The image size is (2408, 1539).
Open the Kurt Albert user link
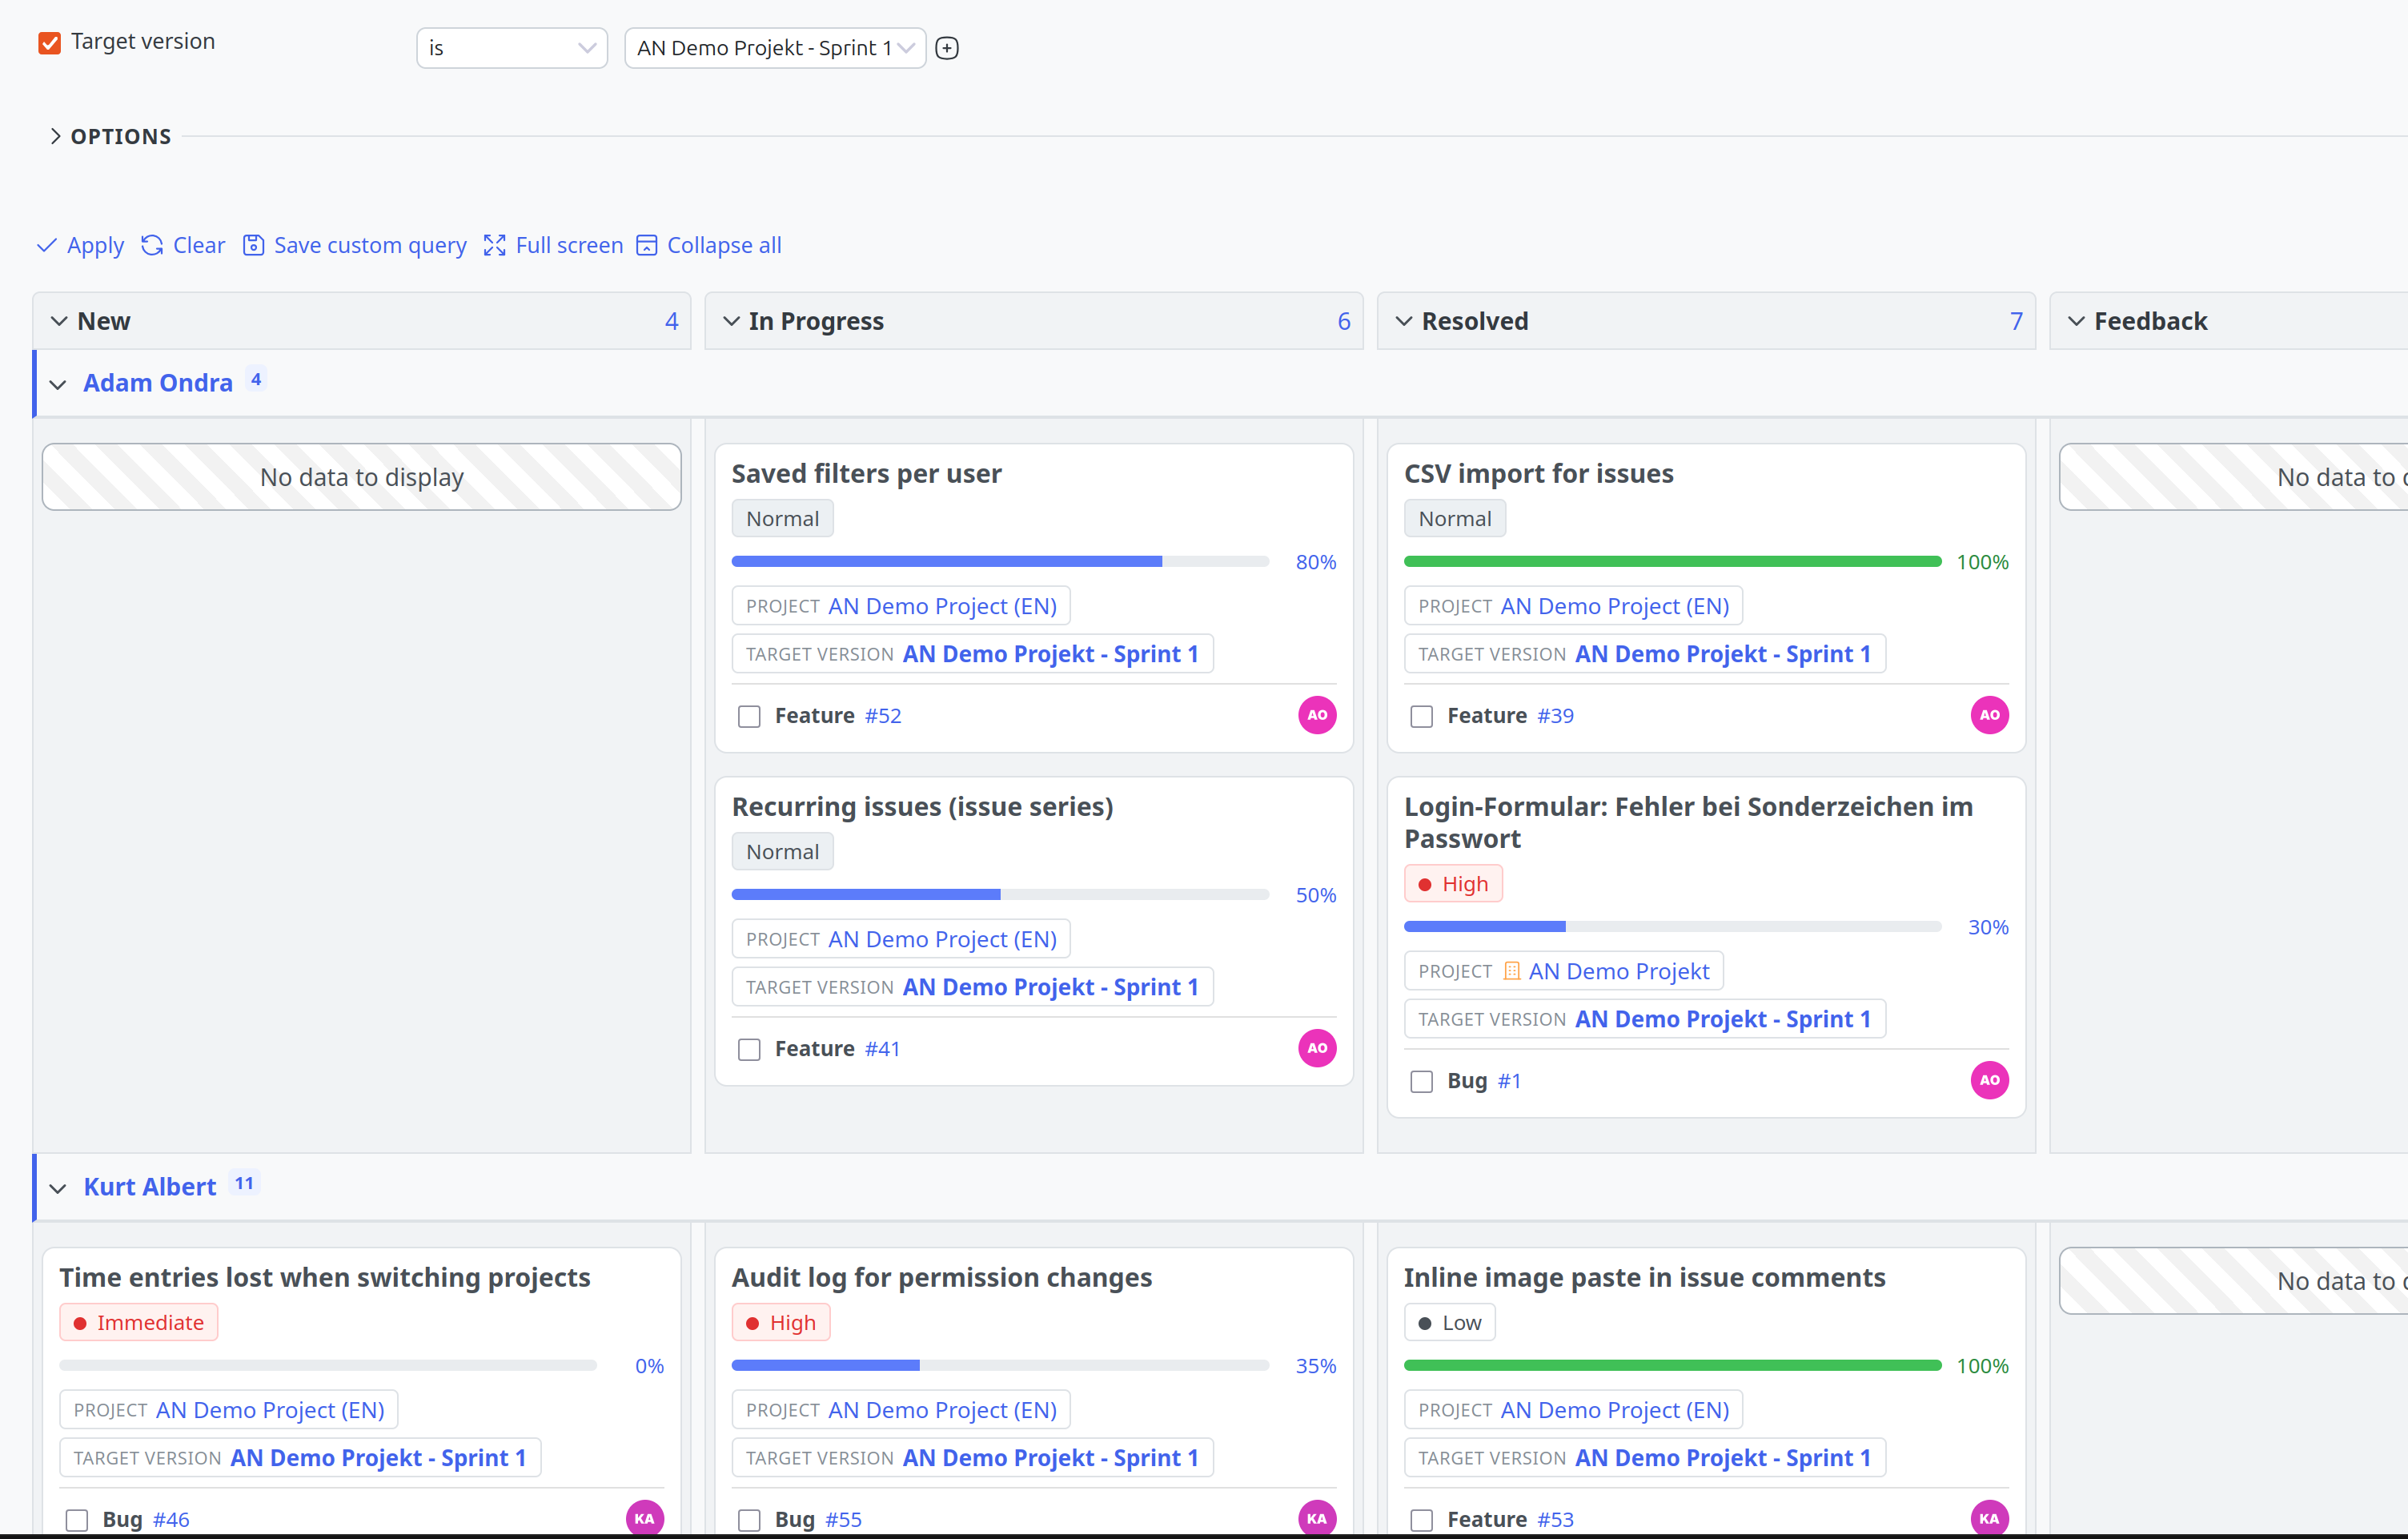click(x=150, y=1187)
